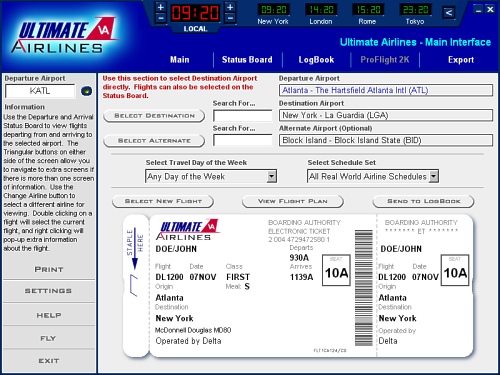Click the plus button left of local clock
Viewport: 500px width, 375px height.
[x=161, y=7]
